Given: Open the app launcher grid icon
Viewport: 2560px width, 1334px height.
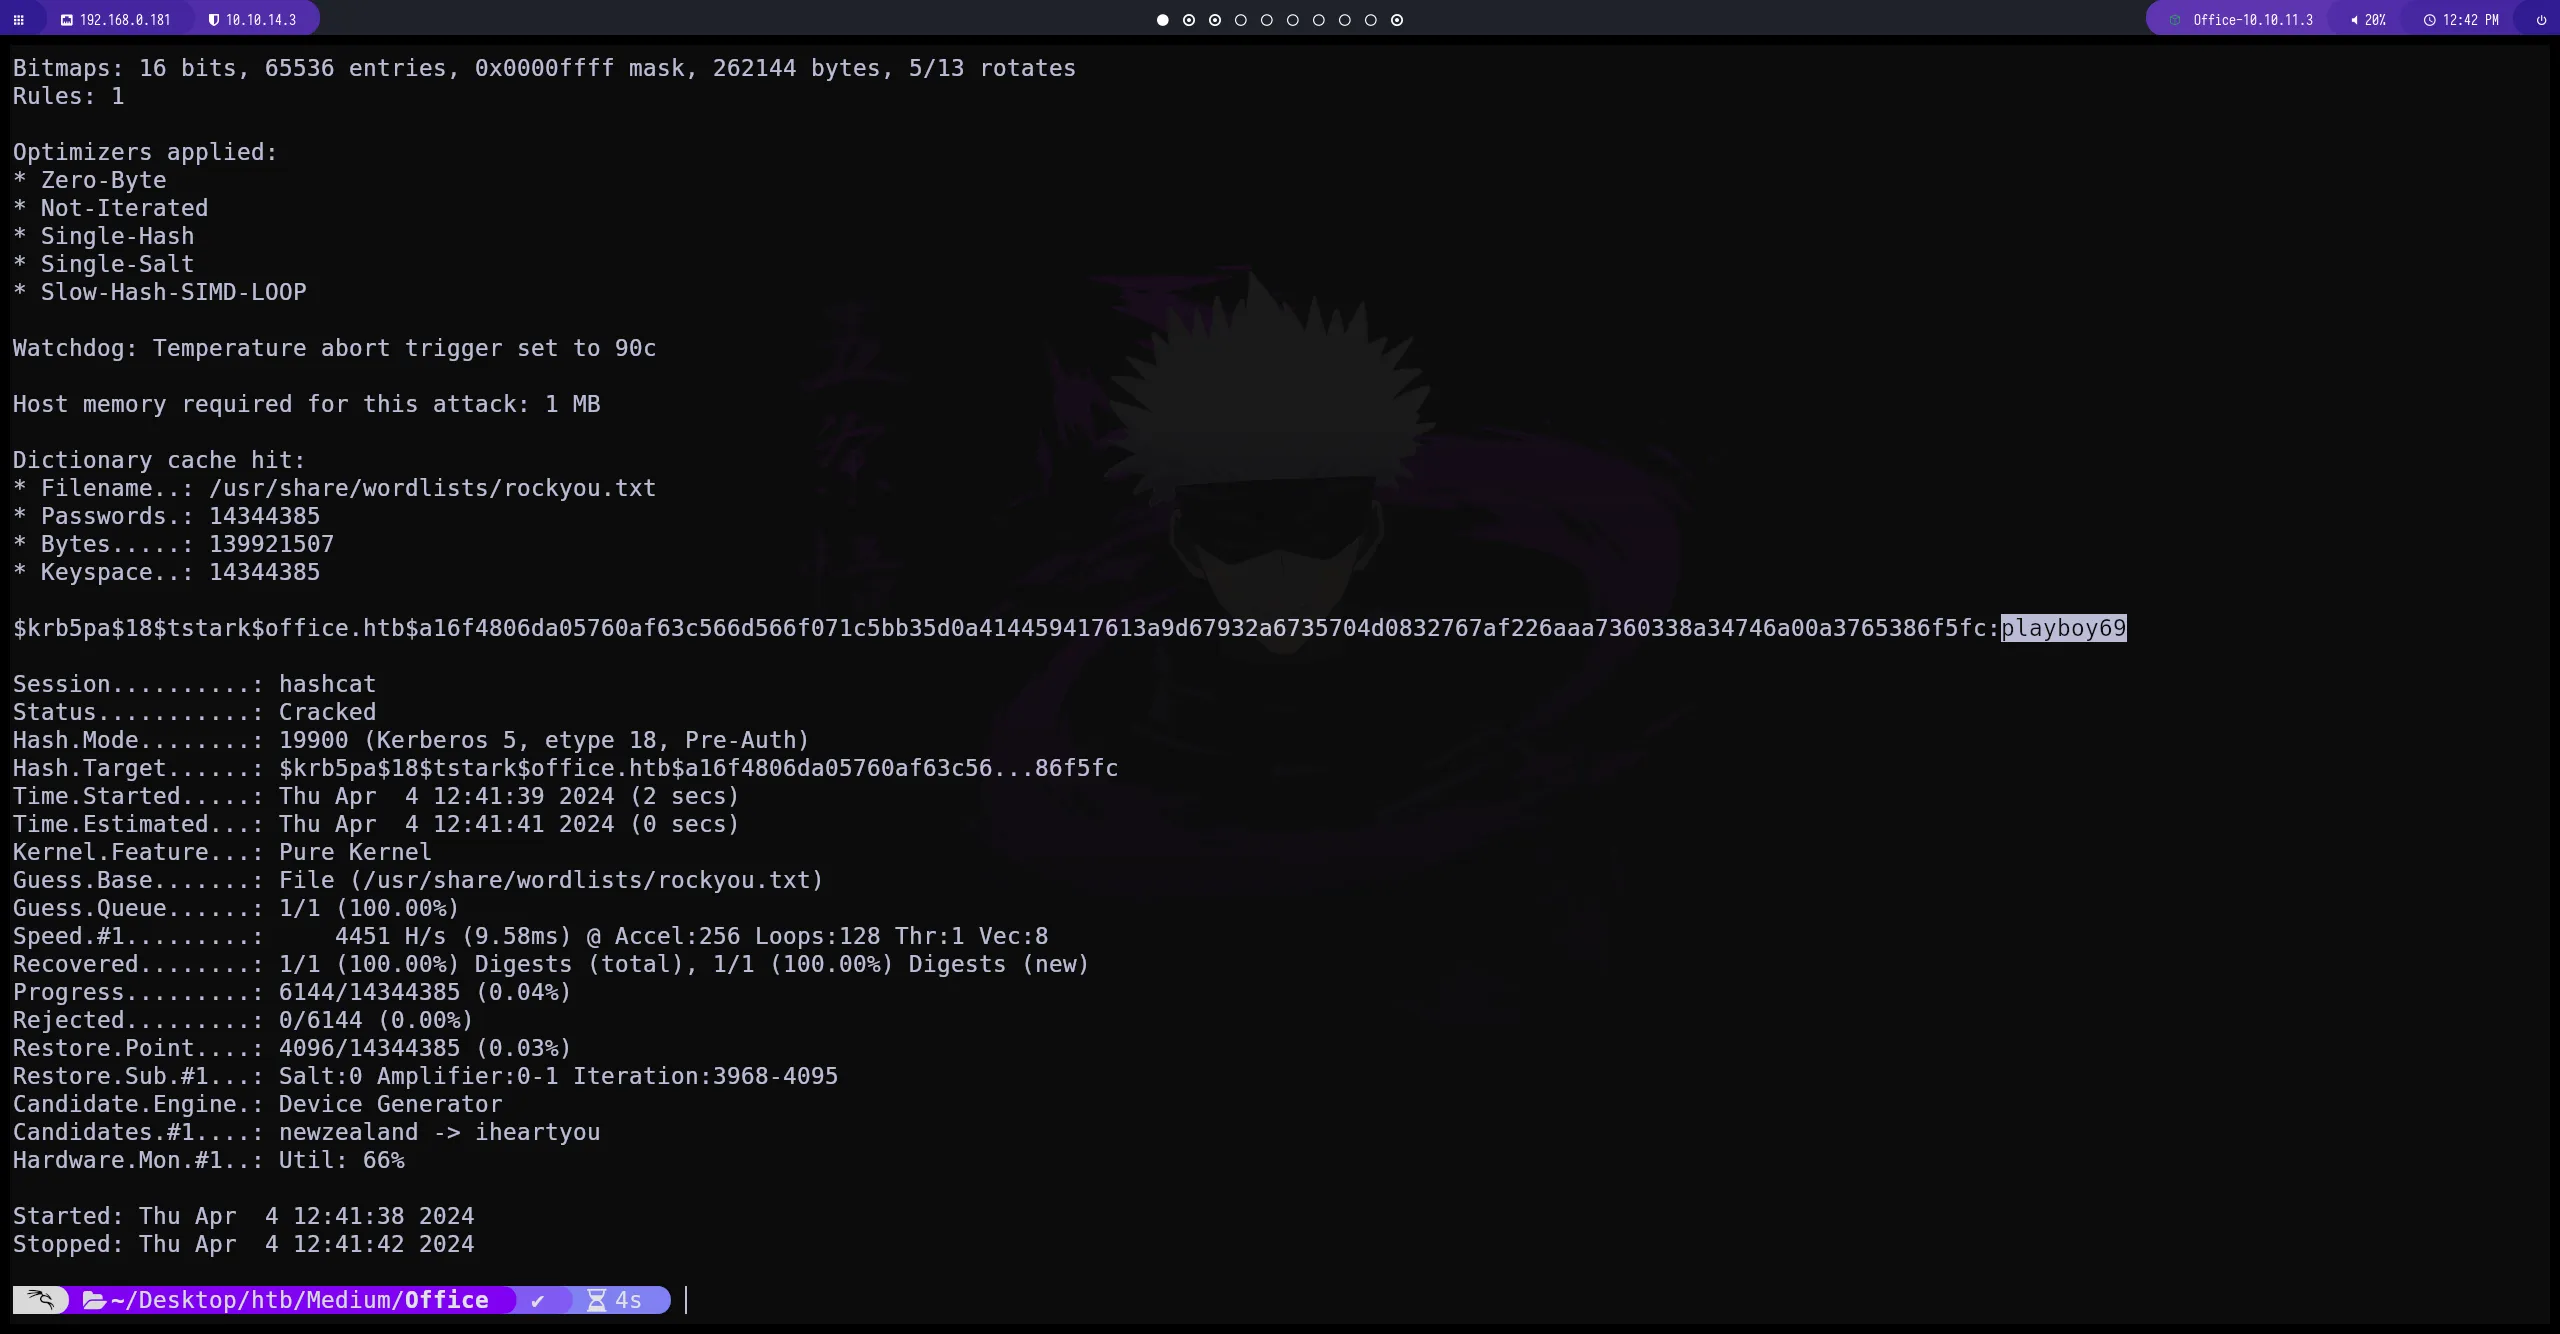Looking at the screenshot, I should [18, 20].
